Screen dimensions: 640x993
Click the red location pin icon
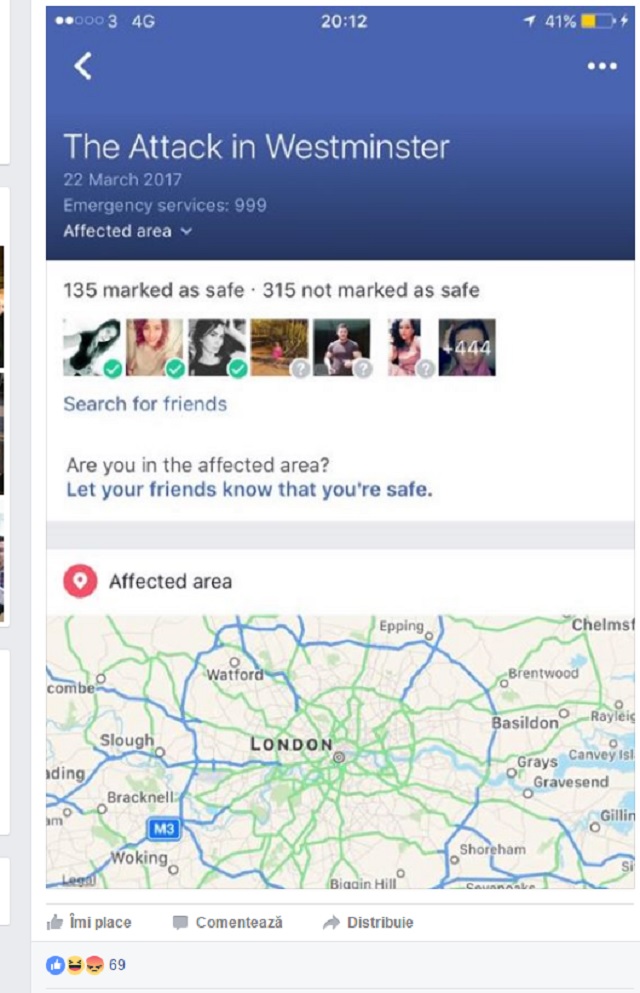pos(80,581)
